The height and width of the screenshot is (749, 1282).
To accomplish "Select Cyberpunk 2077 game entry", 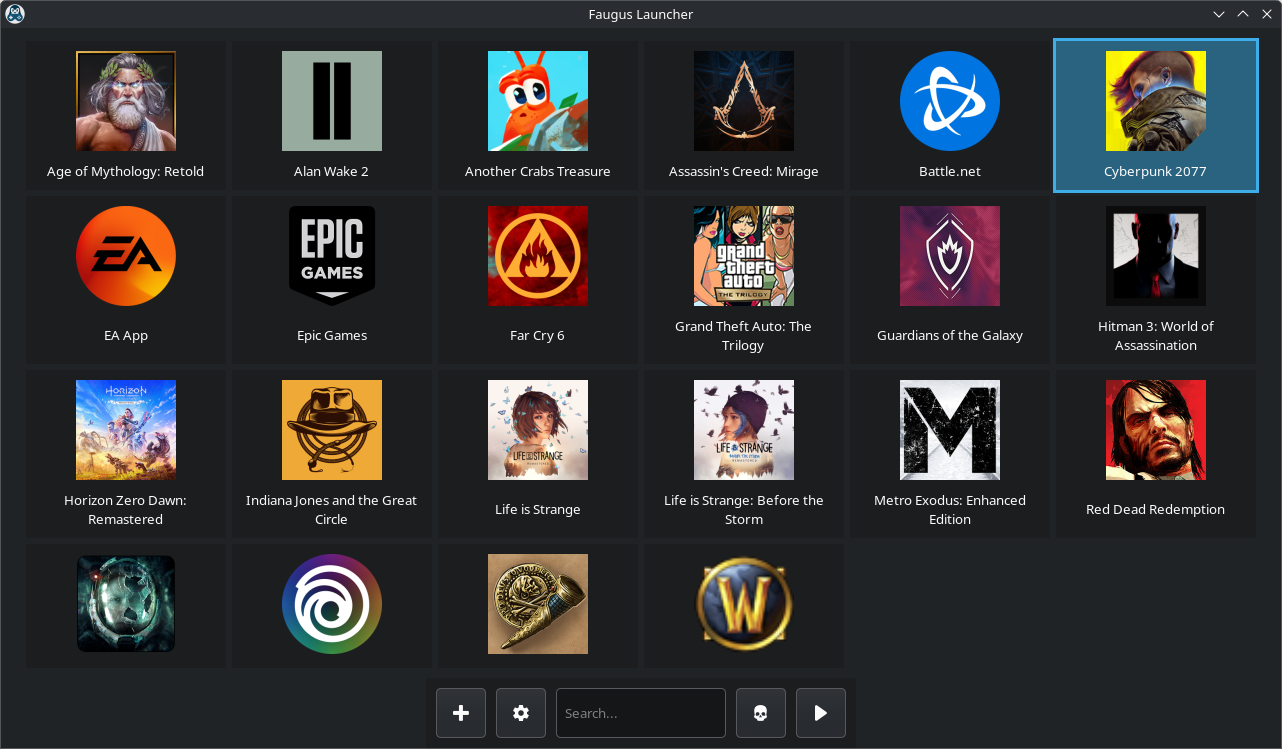I will 1155,115.
